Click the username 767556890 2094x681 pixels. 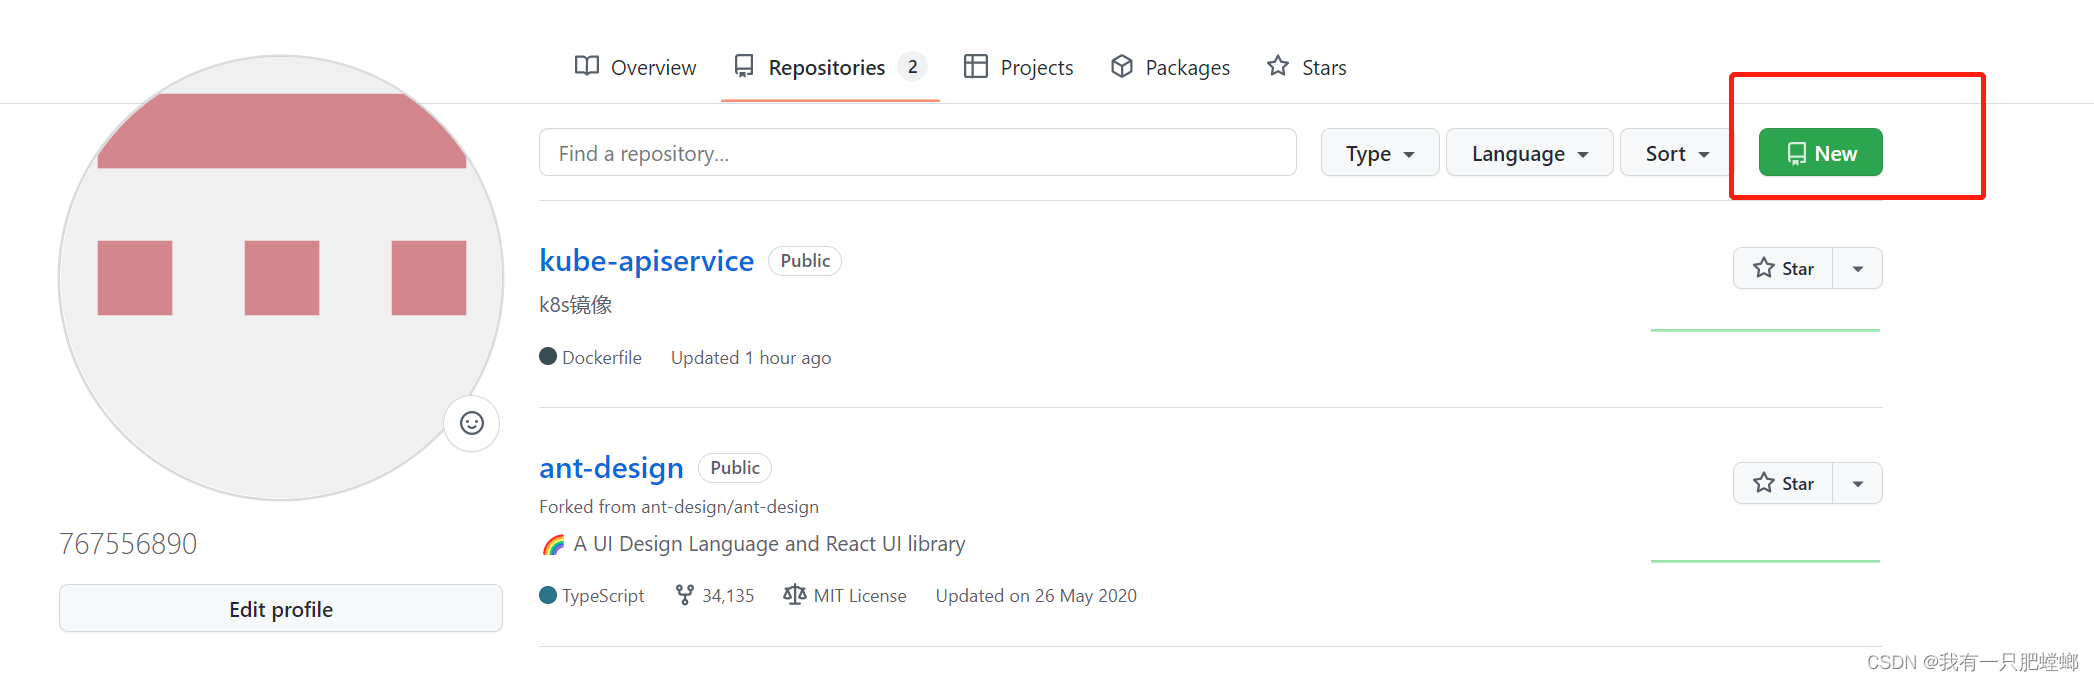point(128,544)
